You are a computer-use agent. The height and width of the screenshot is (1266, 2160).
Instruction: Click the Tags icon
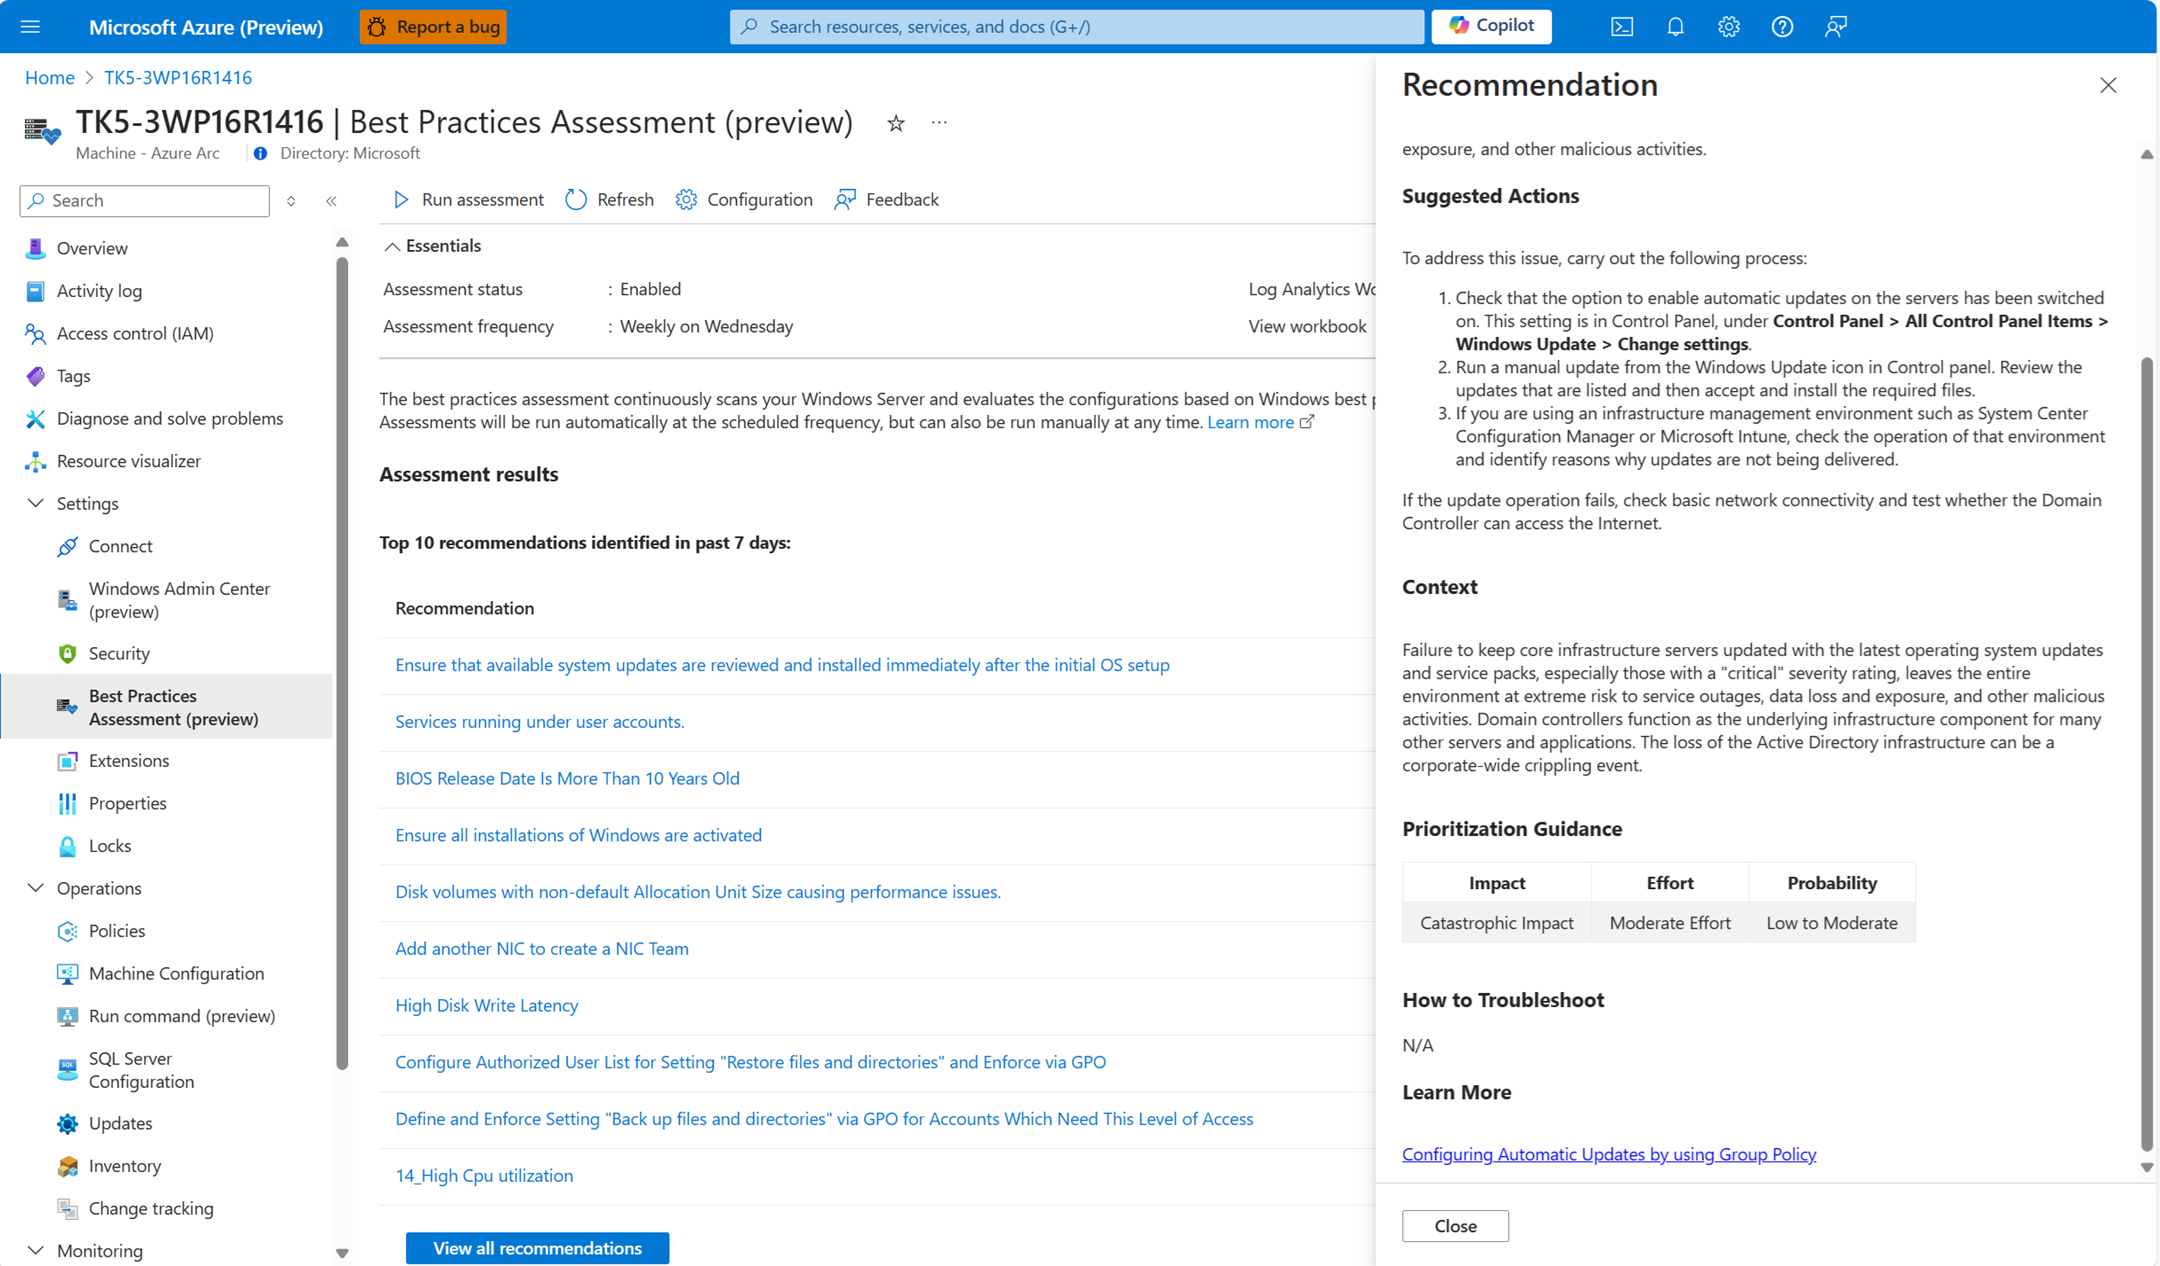click(35, 376)
